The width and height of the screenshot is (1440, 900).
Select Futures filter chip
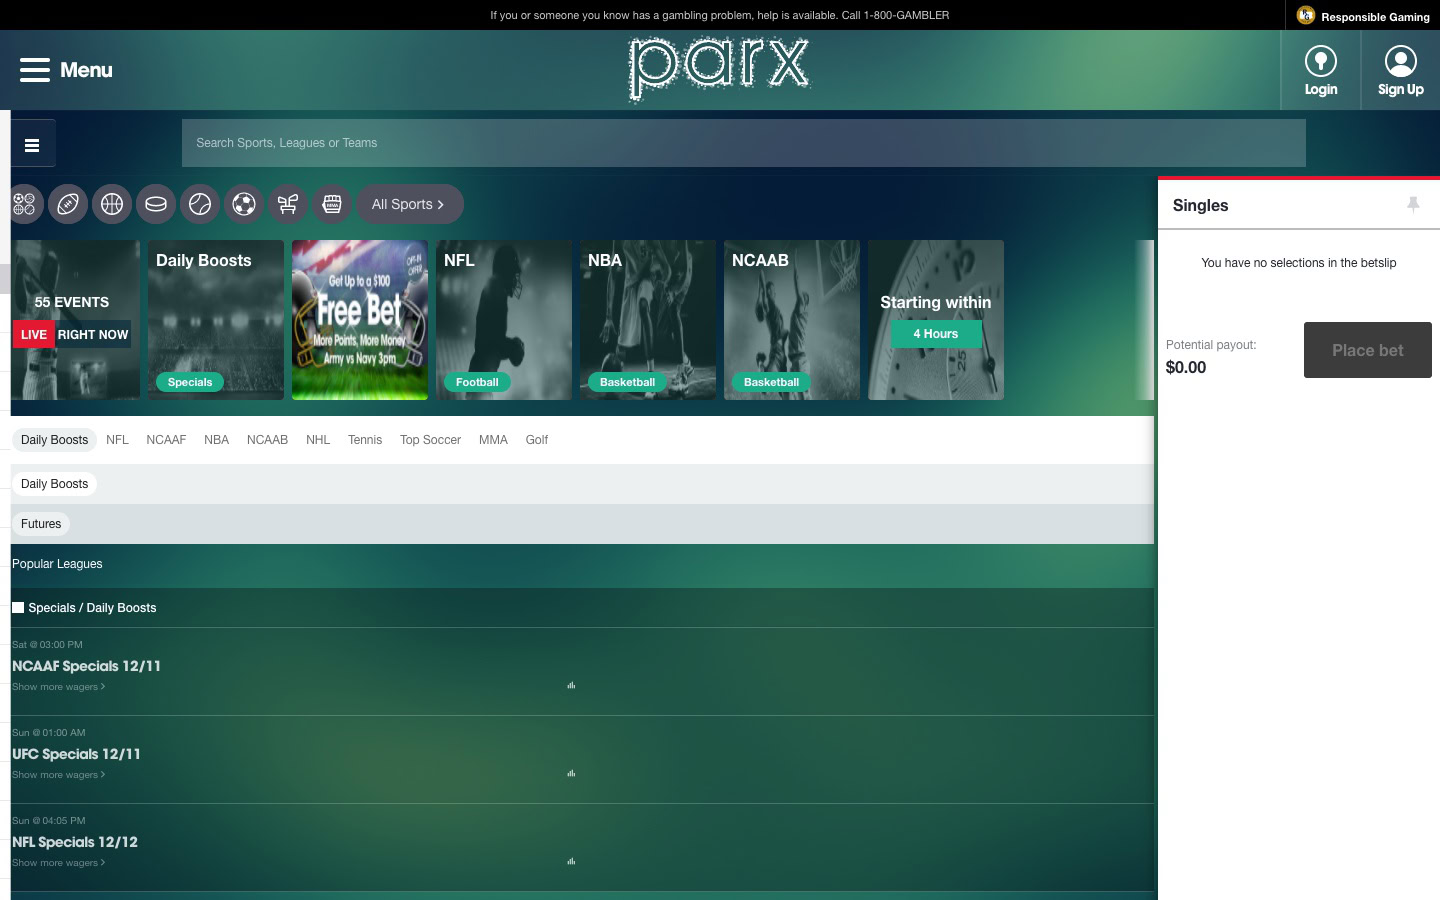(x=41, y=524)
